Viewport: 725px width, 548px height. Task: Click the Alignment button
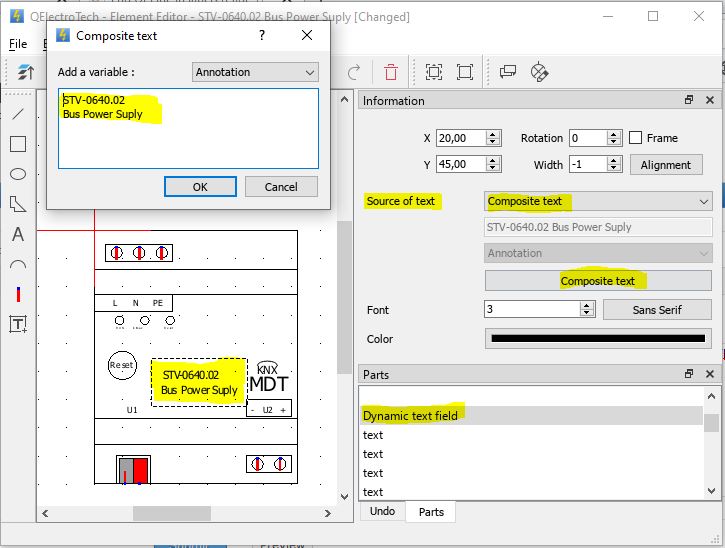coord(665,165)
